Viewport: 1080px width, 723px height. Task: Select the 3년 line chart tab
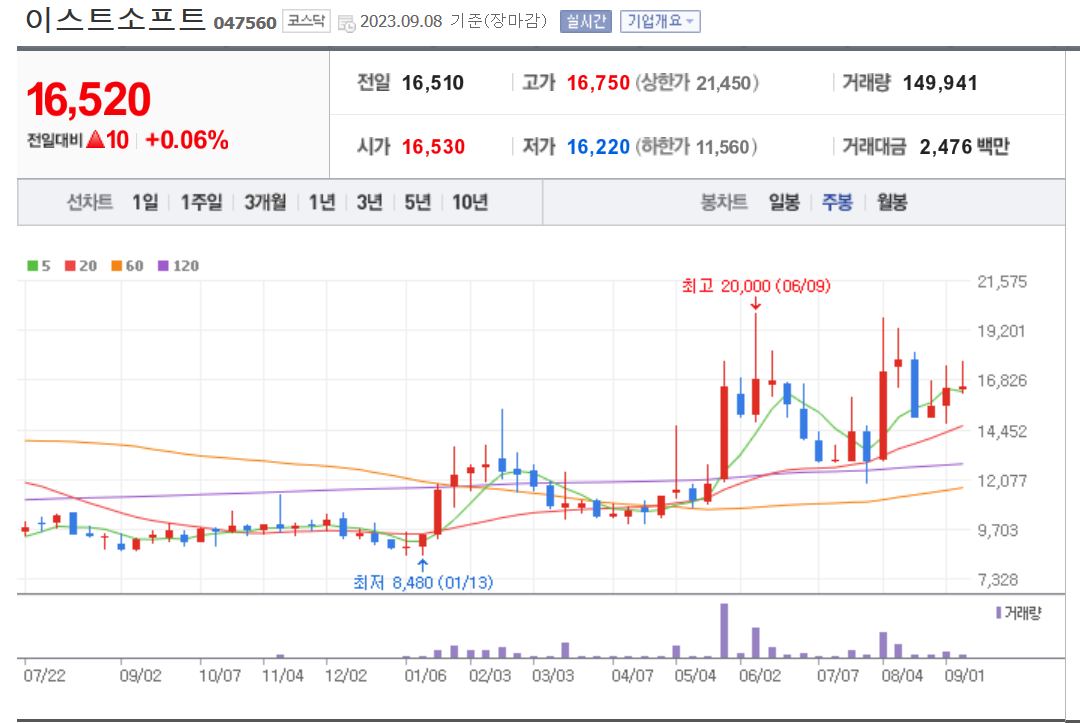pyautogui.click(x=369, y=202)
